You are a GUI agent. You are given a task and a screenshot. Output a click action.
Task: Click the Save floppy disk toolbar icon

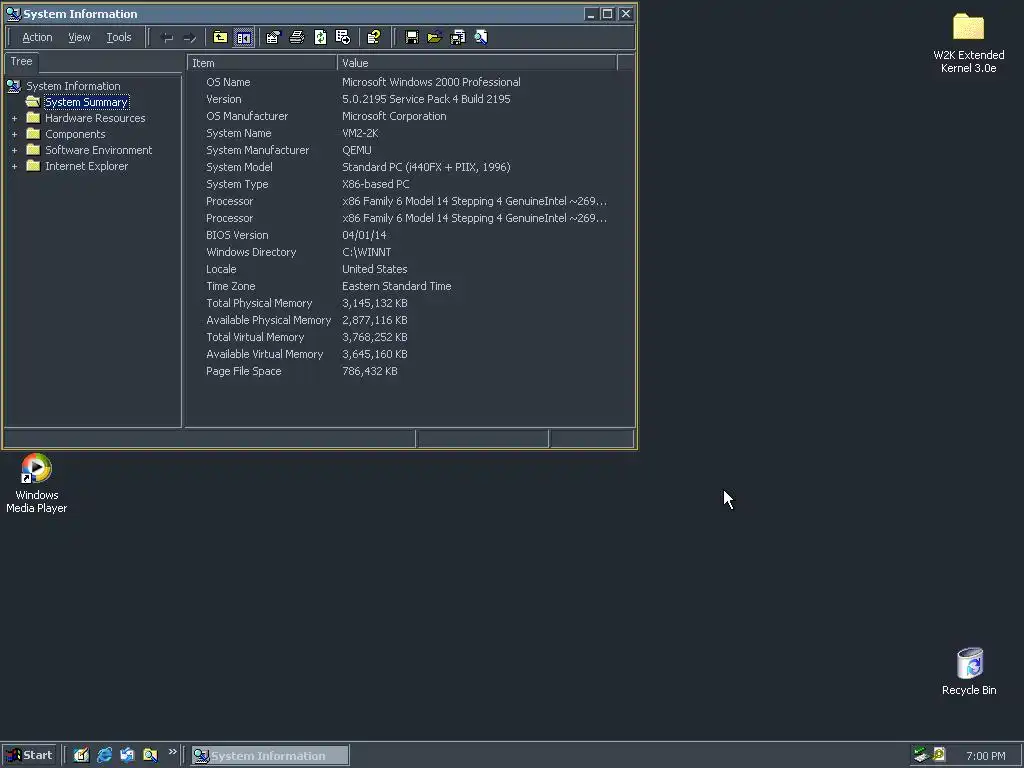(411, 37)
